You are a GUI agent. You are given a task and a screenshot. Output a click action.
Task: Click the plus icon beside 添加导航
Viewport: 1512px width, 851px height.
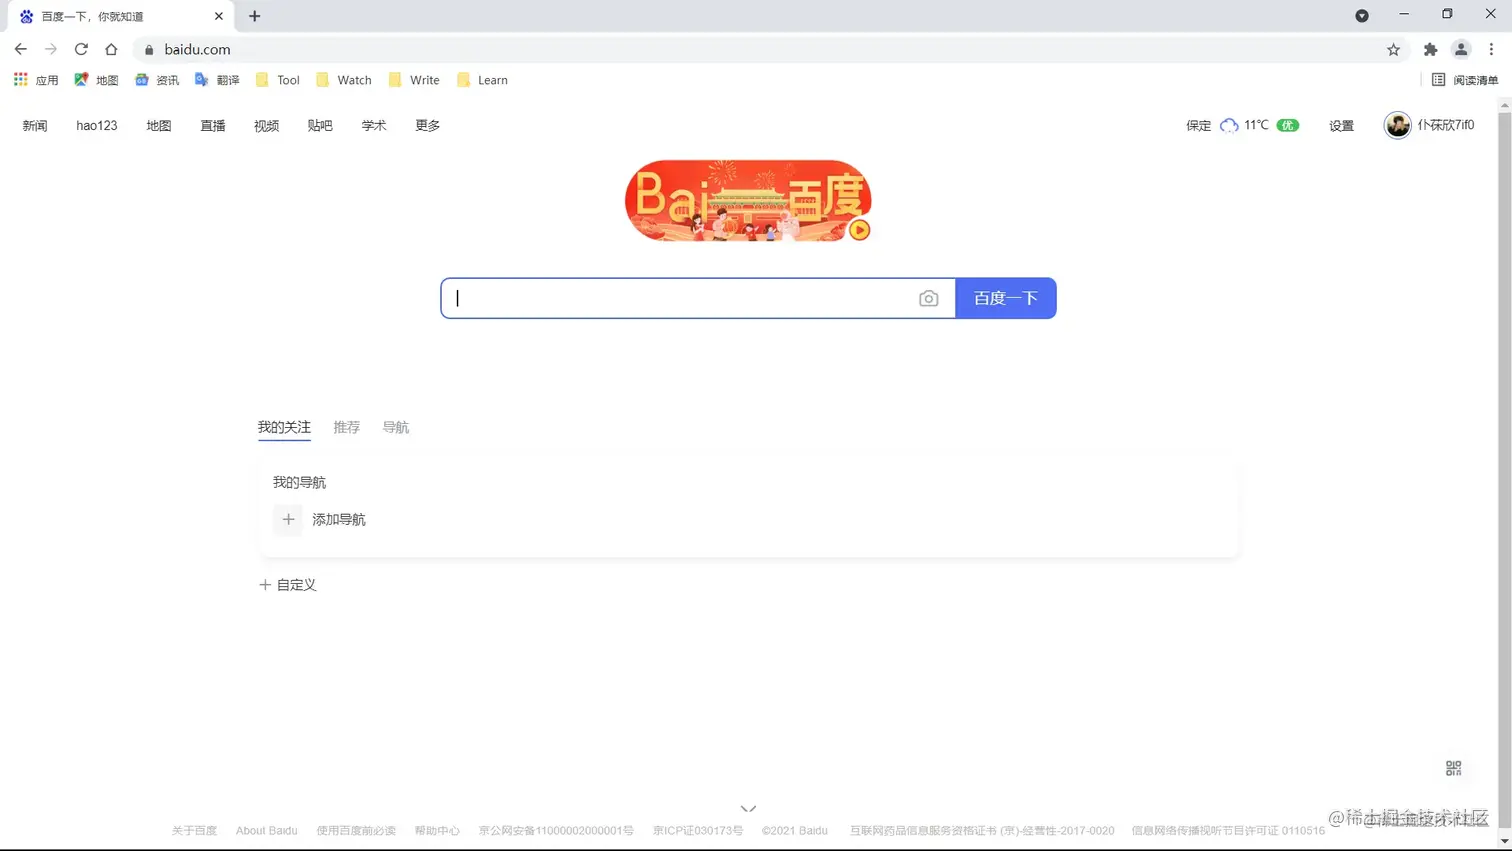pyautogui.click(x=288, y=519)
